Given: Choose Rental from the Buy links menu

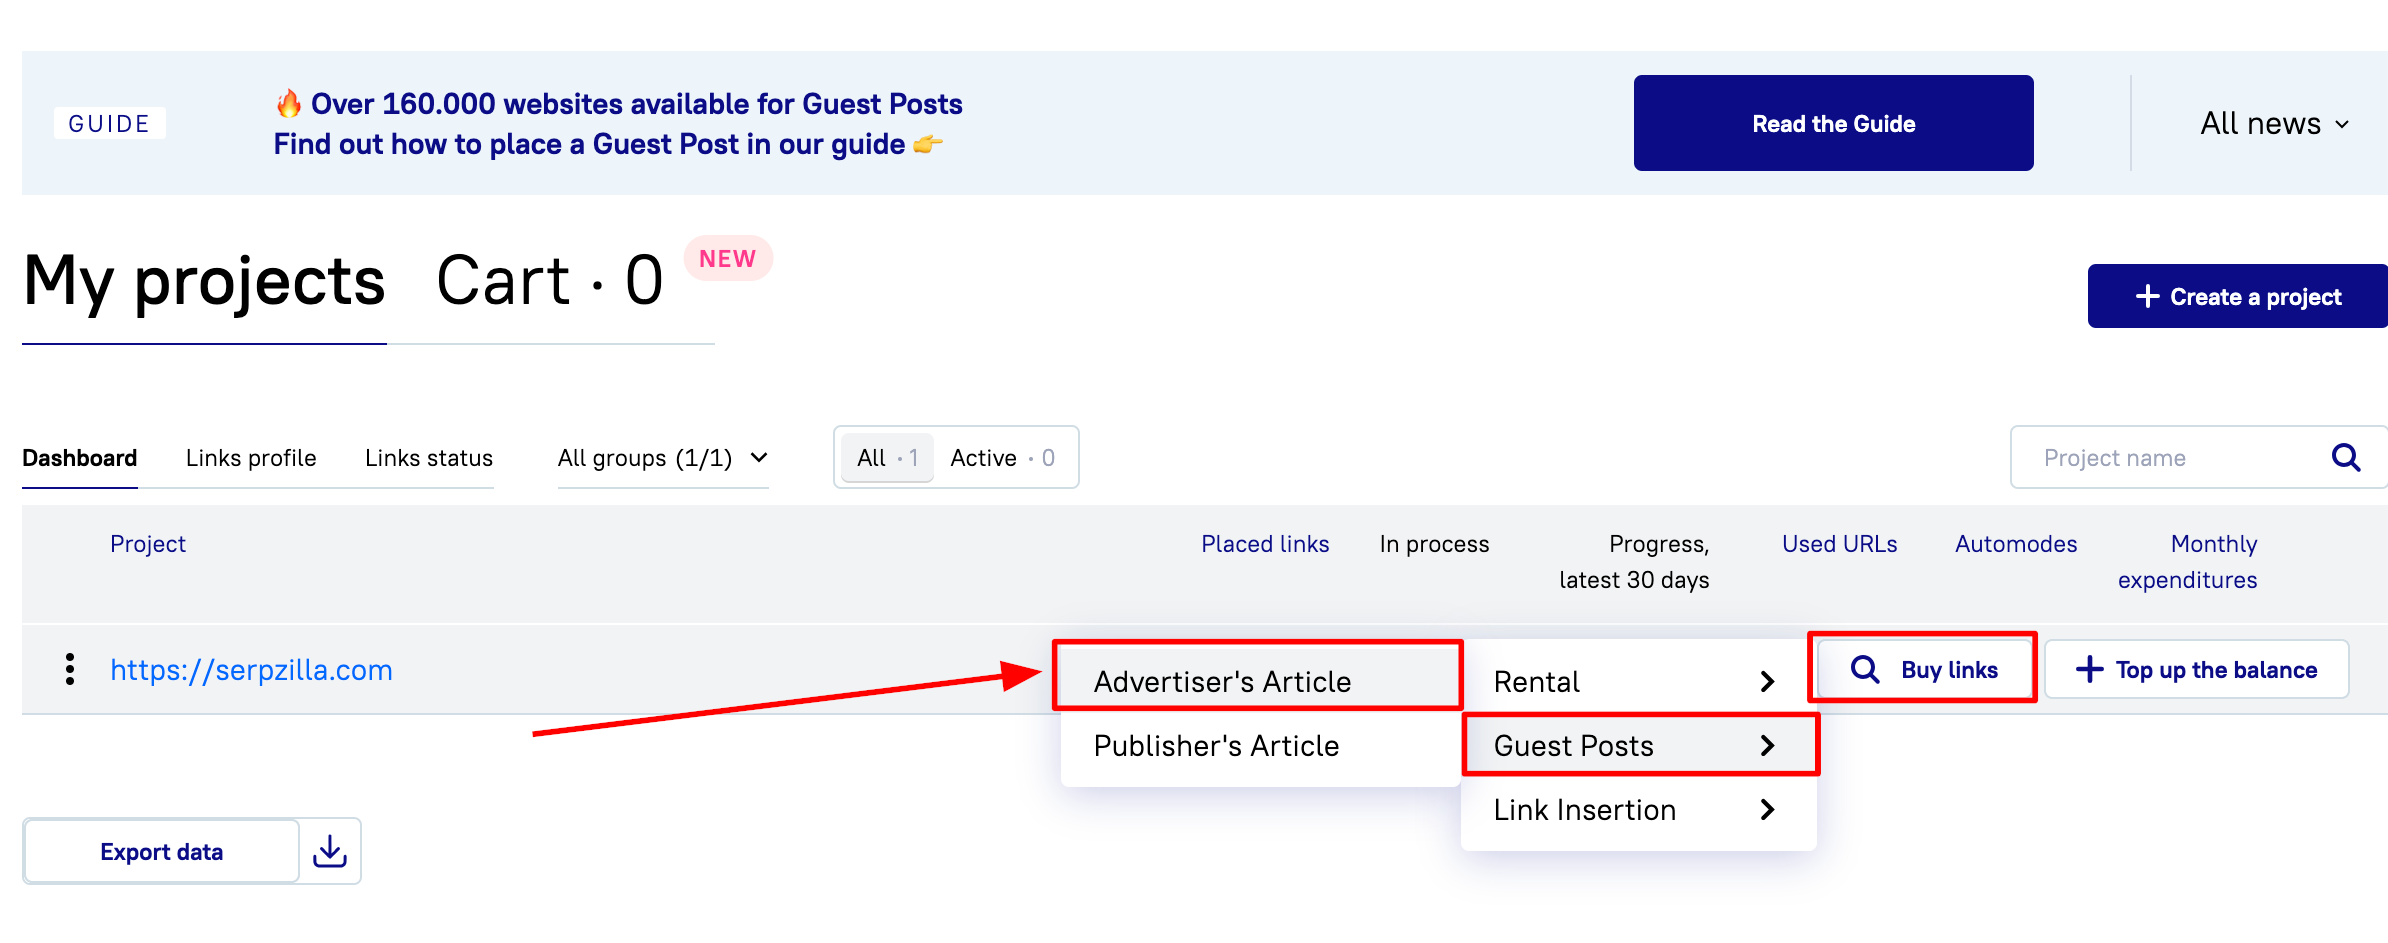Looking at the screenshot, I should tap(1637, 682).
